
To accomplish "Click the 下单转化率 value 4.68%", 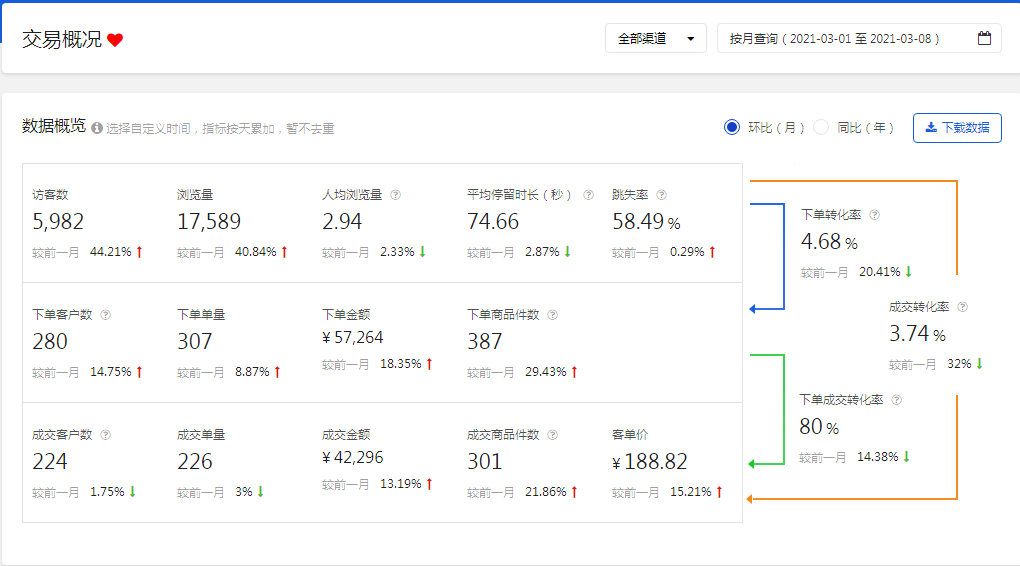I will click(x=829, y=242).
